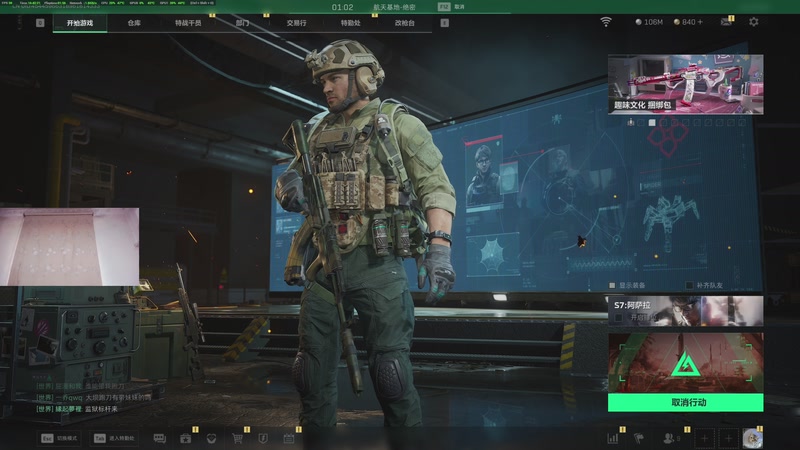Open the heart-in-hands icon
The width and height of the screenshot is (800, 450).
point(211,438)
